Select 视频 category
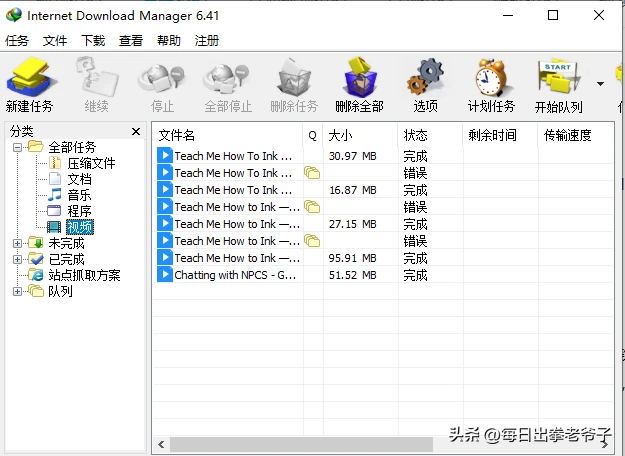This screenshot has height=456, width=625. coord(80,227)
